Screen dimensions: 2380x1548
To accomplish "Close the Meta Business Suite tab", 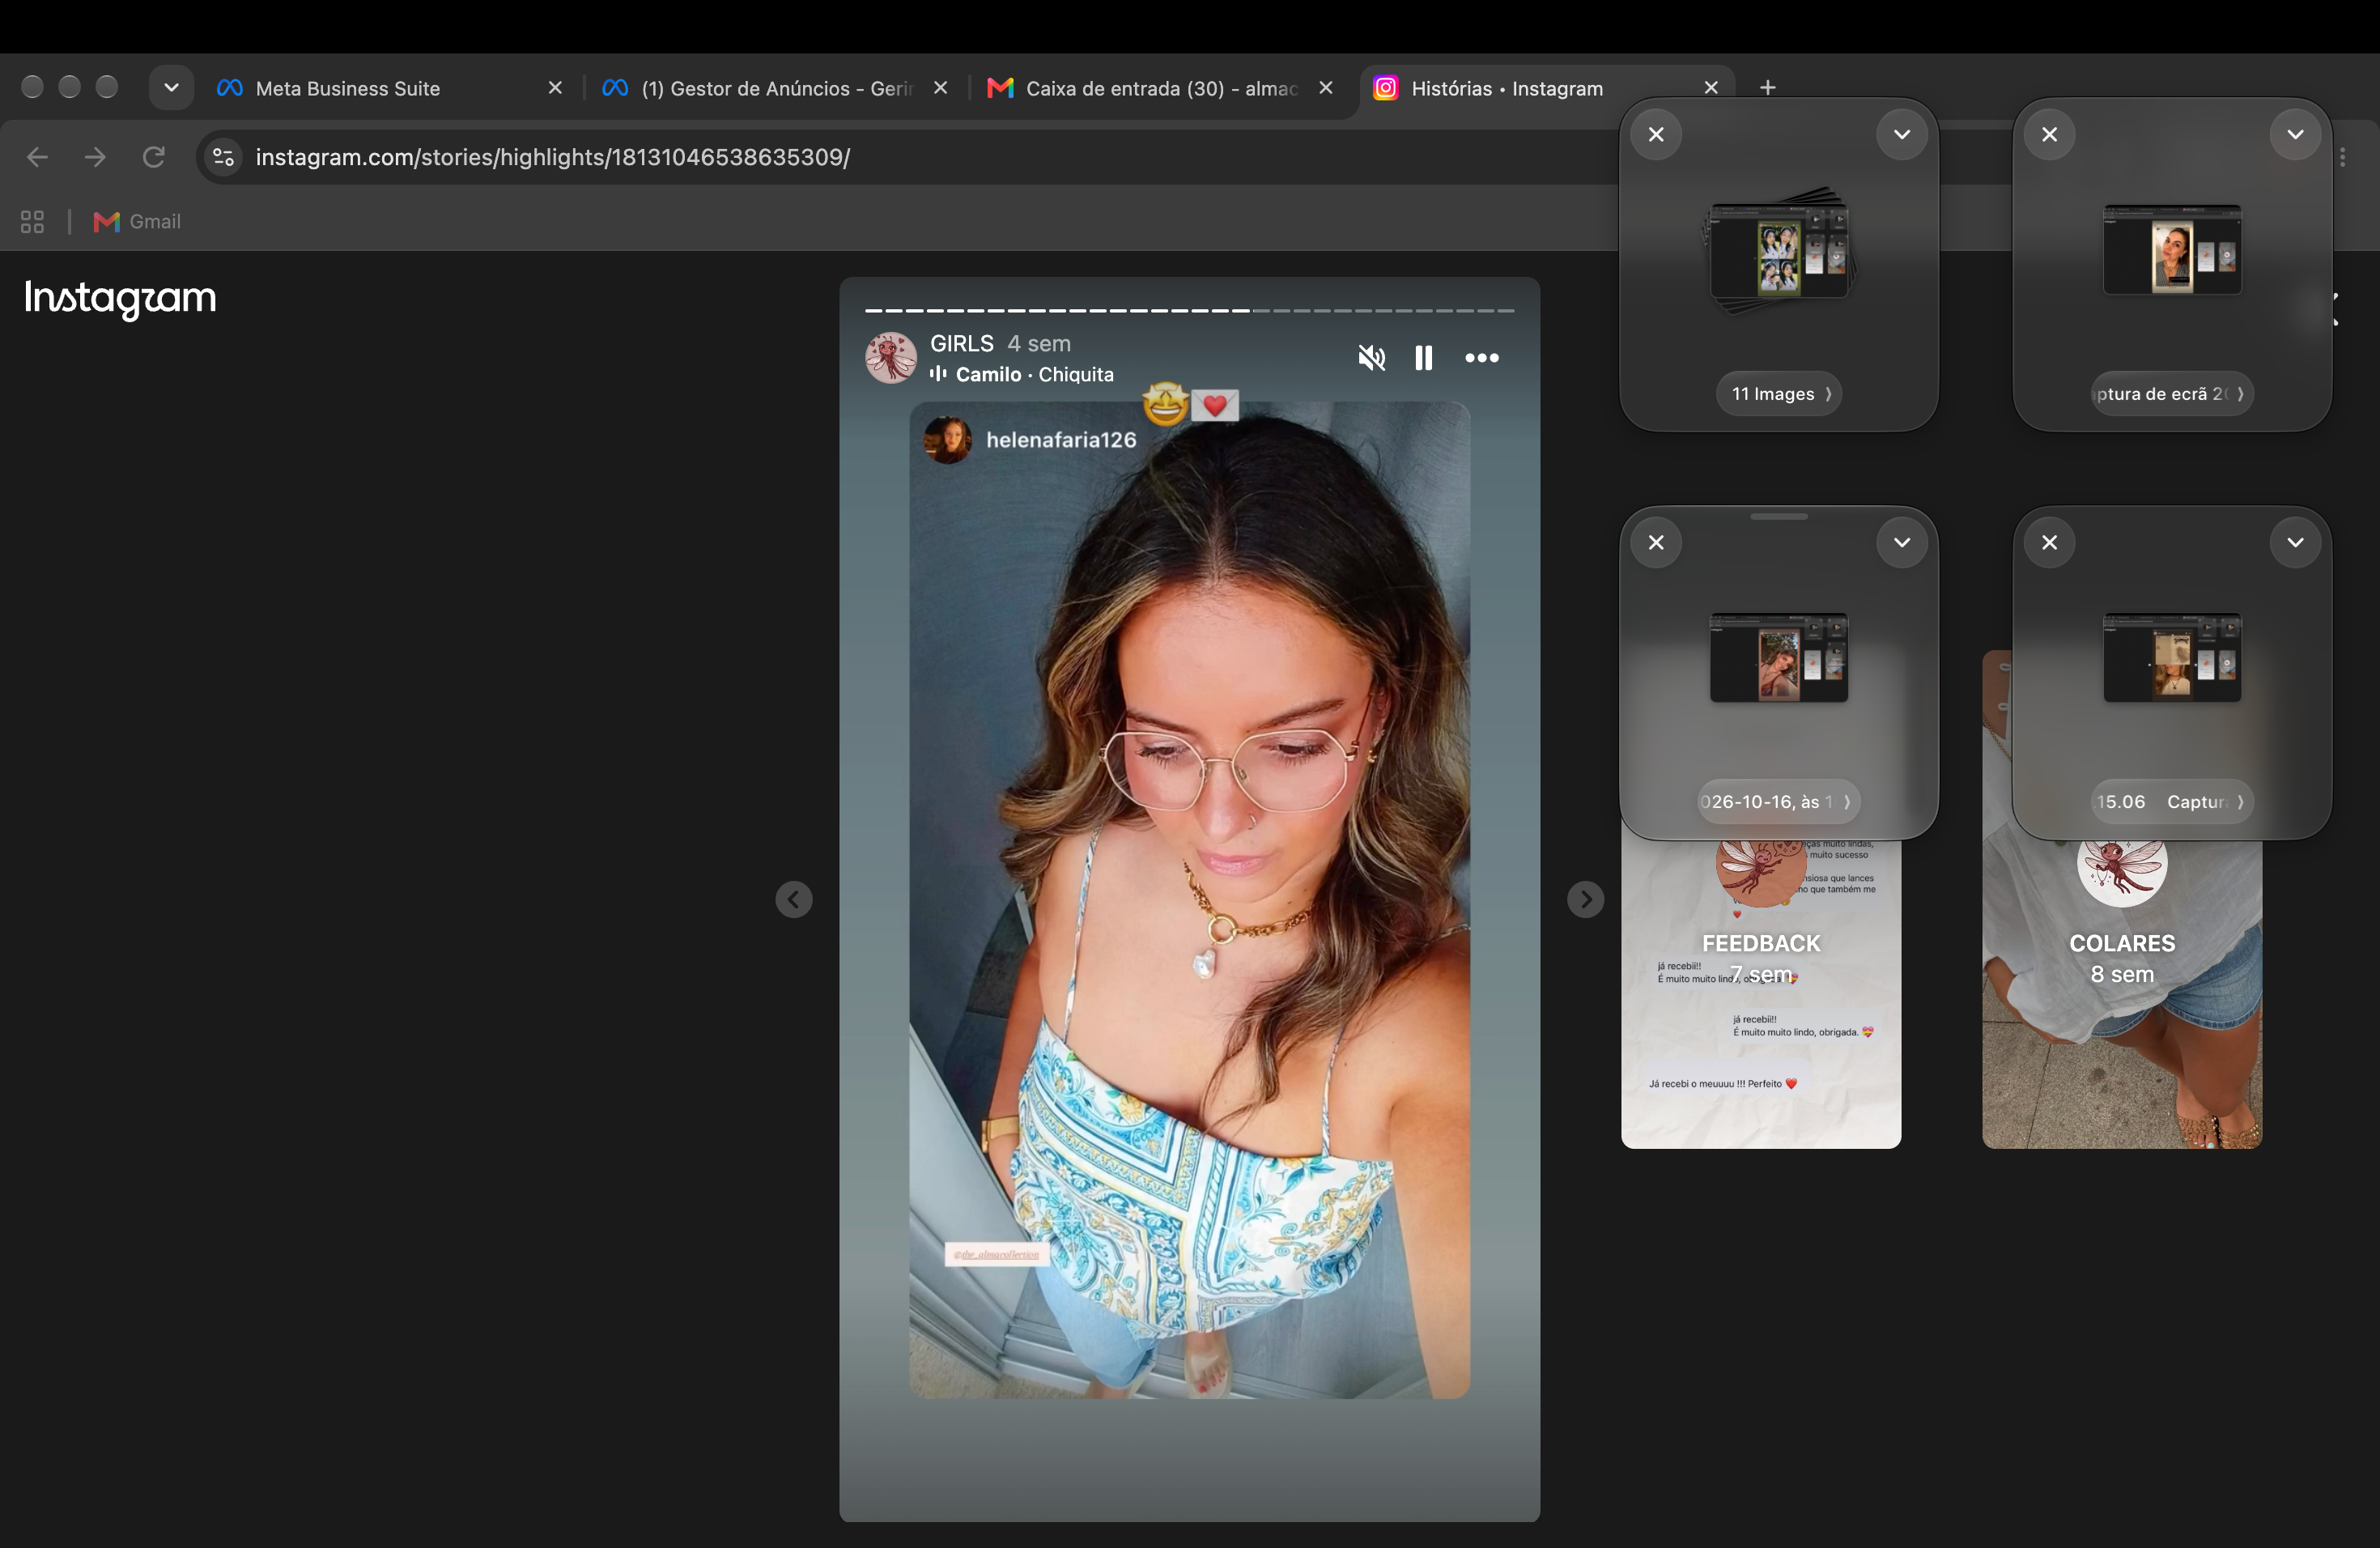I will (x=555, y=88).
